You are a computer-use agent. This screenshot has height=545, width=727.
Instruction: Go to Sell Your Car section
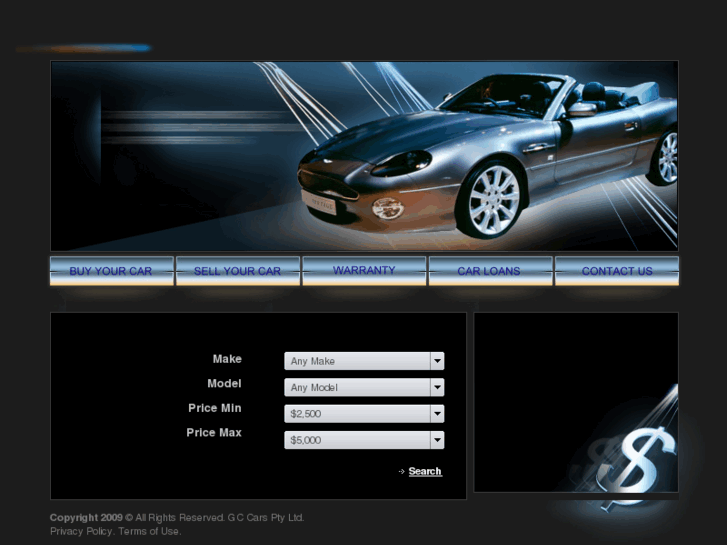(237, 271)
